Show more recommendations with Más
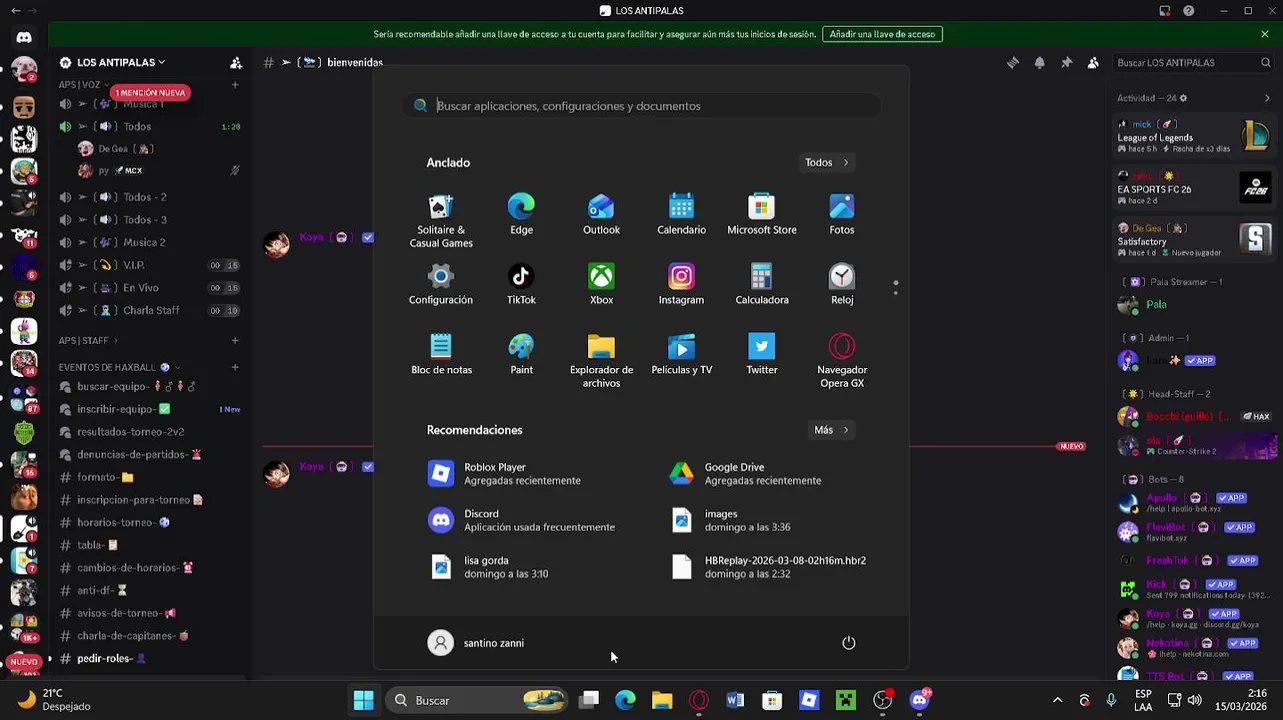The image size is (1283, 720). point(831,430)
